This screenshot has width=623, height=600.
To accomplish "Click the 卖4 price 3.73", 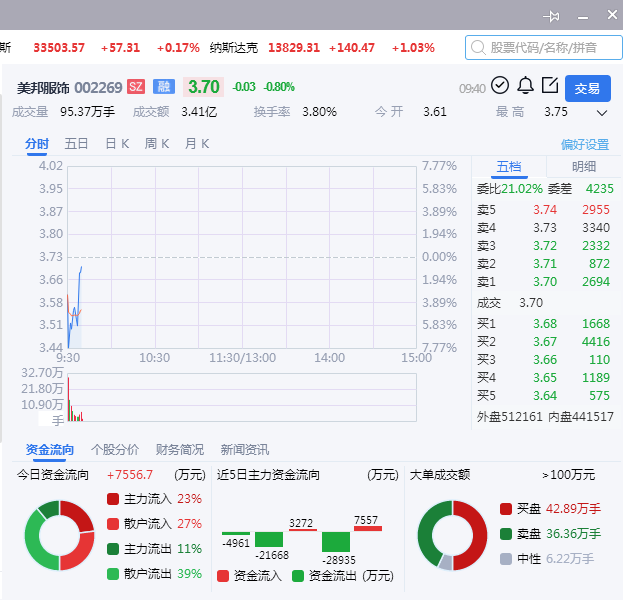I will (x=545, y=228).
